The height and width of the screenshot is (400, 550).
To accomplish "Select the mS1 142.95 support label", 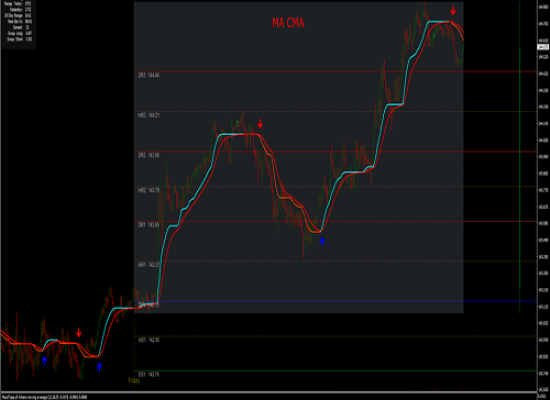I will 149,340.
